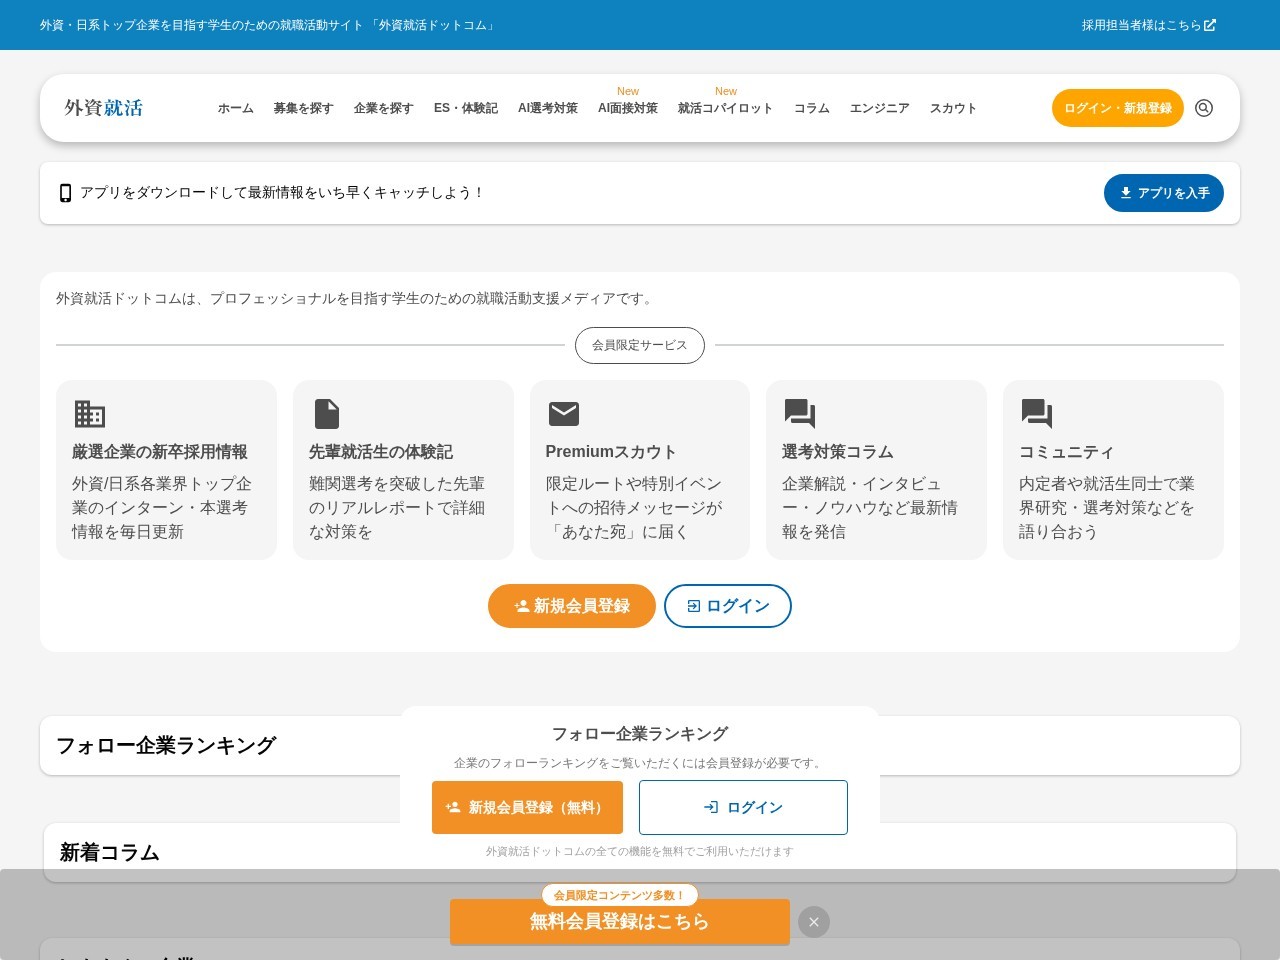This screenshot has height=960, width=1280.
Task: Click the chat icon above 選考対策コラム
Action: [800, 413]
